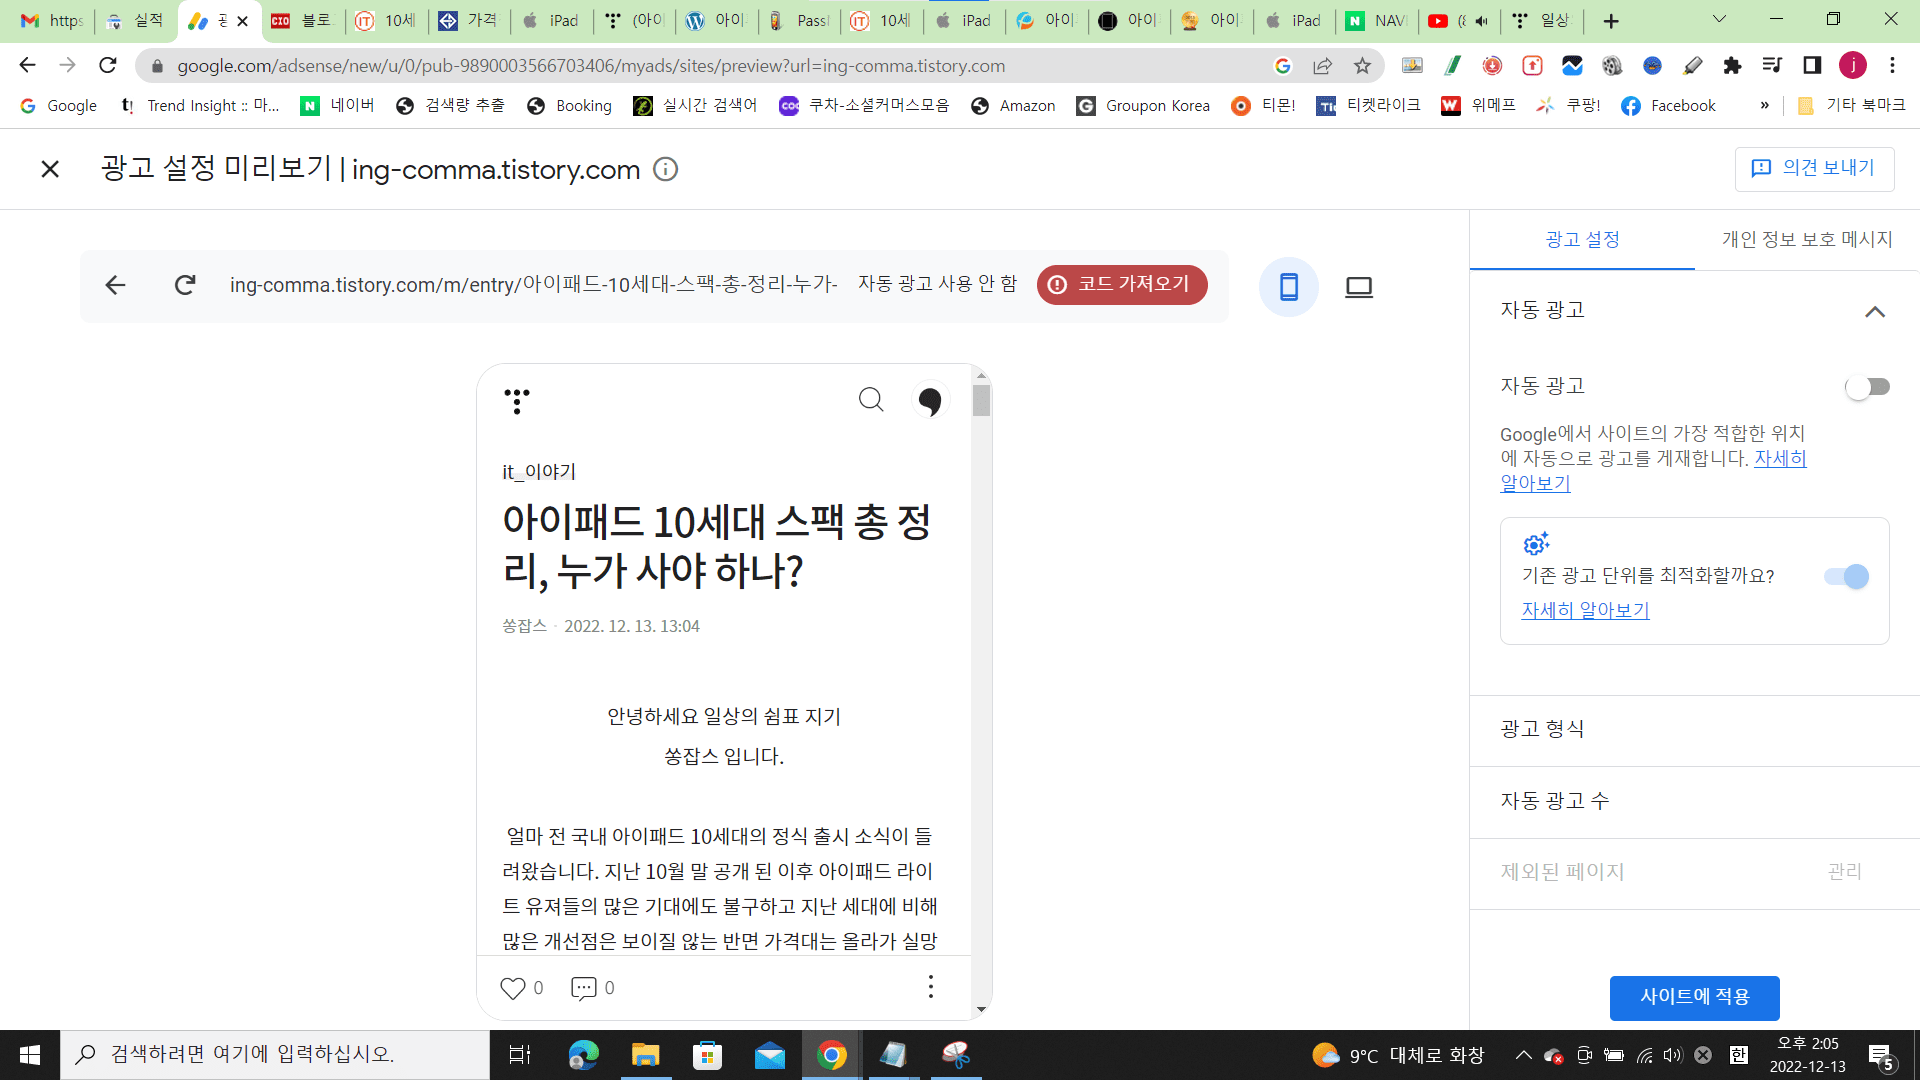Open the Windows Start menu
Viewport: 1920px width, 1080px height.
click(30, 1055)
